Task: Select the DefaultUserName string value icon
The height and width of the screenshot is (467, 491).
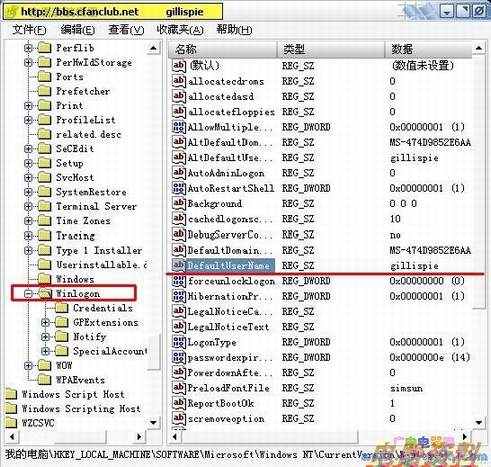Action: (x=178, y=265)
